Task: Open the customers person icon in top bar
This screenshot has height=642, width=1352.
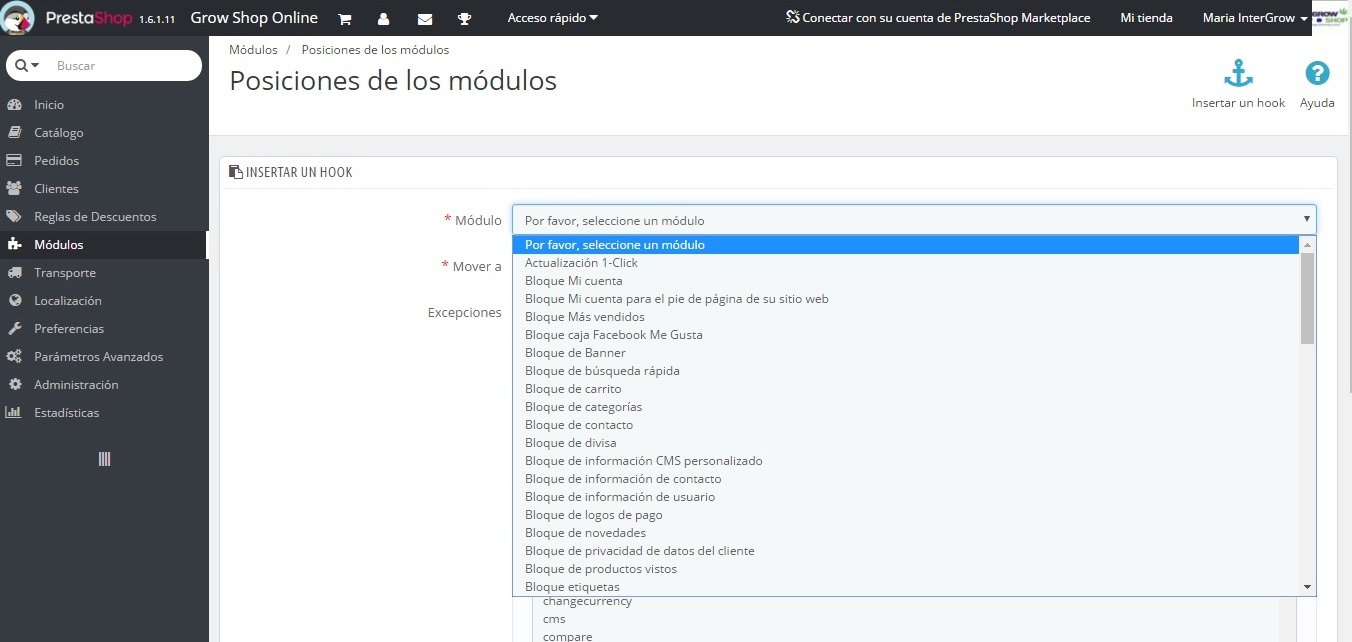Action: click(384, 19)
